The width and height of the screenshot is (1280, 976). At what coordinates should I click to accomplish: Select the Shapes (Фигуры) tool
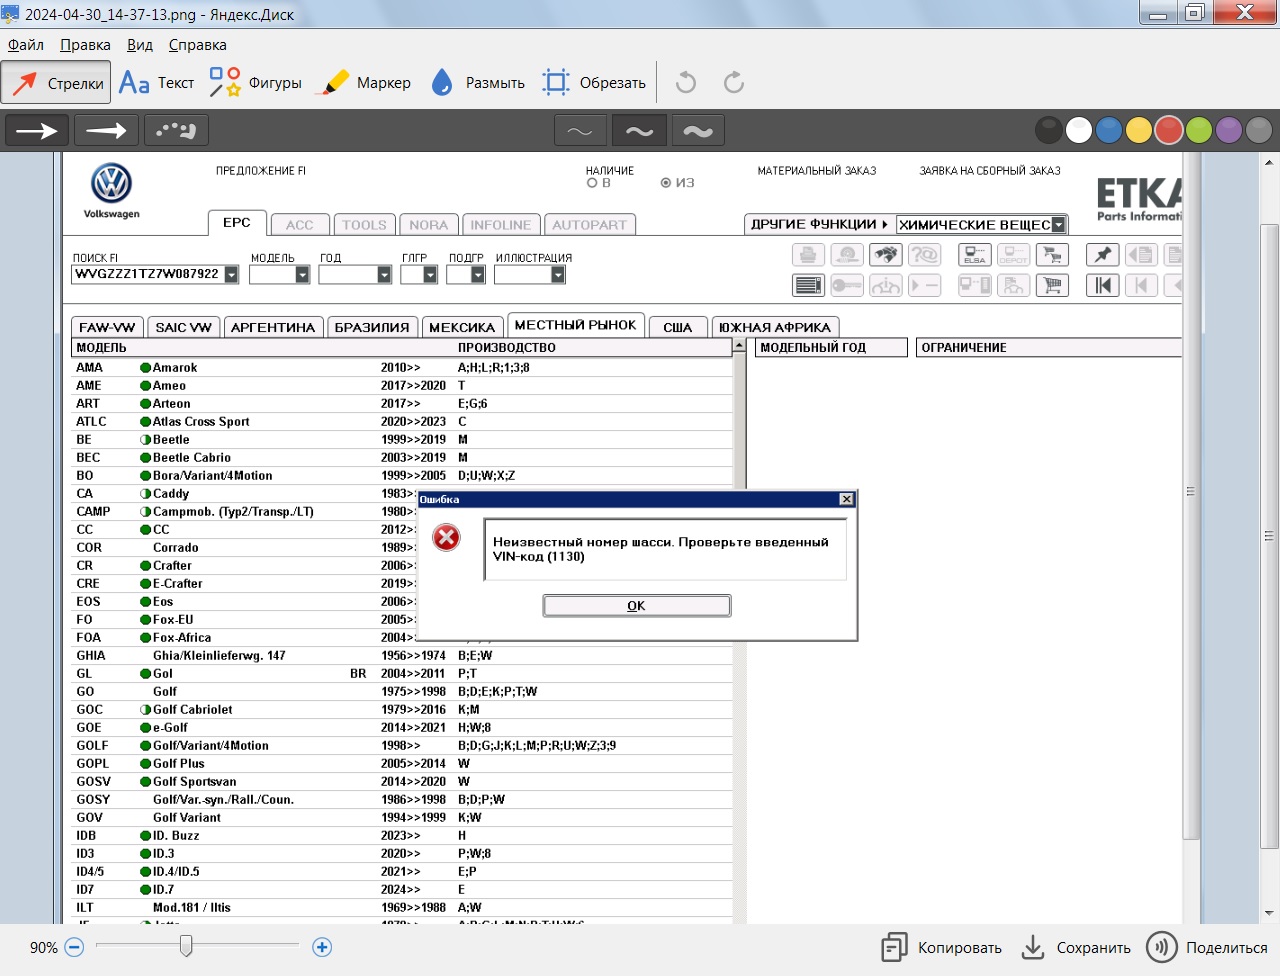[x=255, y=83]
